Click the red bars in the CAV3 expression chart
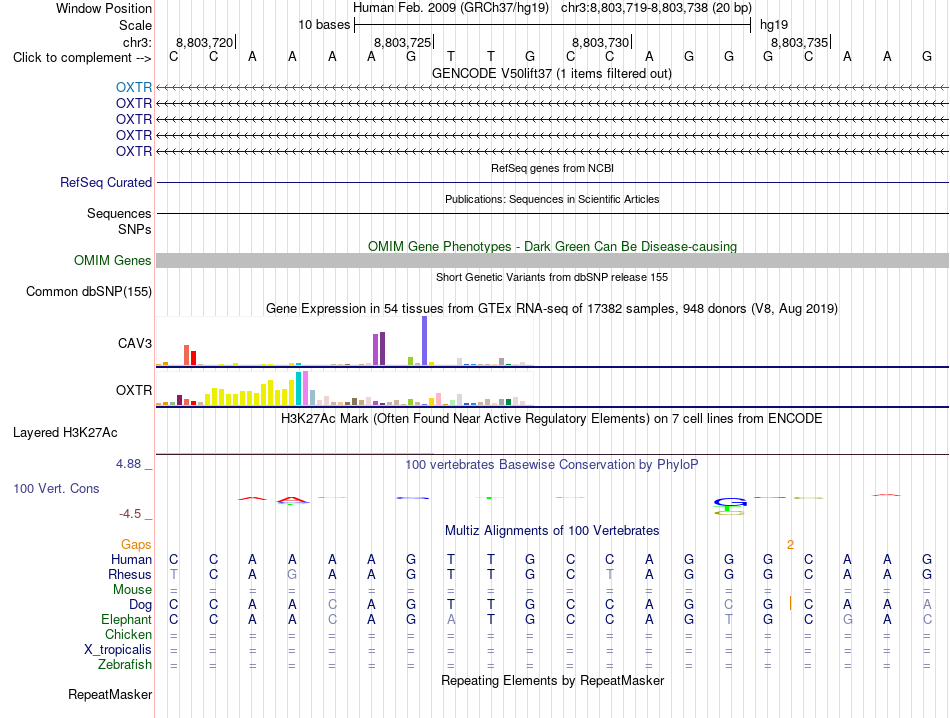The image size is (950, 718). pyautogui.click(x=190, y=355)
